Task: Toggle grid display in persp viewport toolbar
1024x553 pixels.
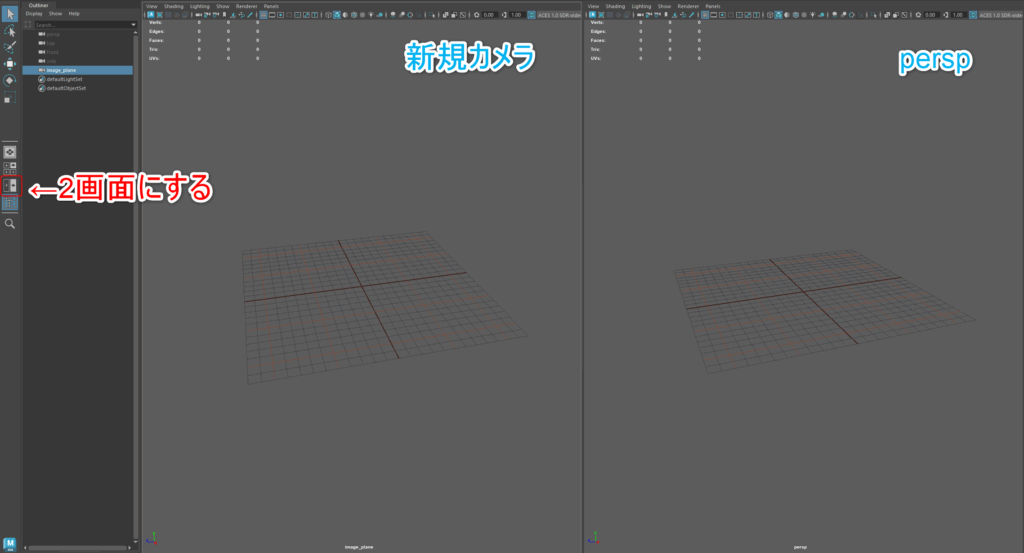Action: point(705,14)
